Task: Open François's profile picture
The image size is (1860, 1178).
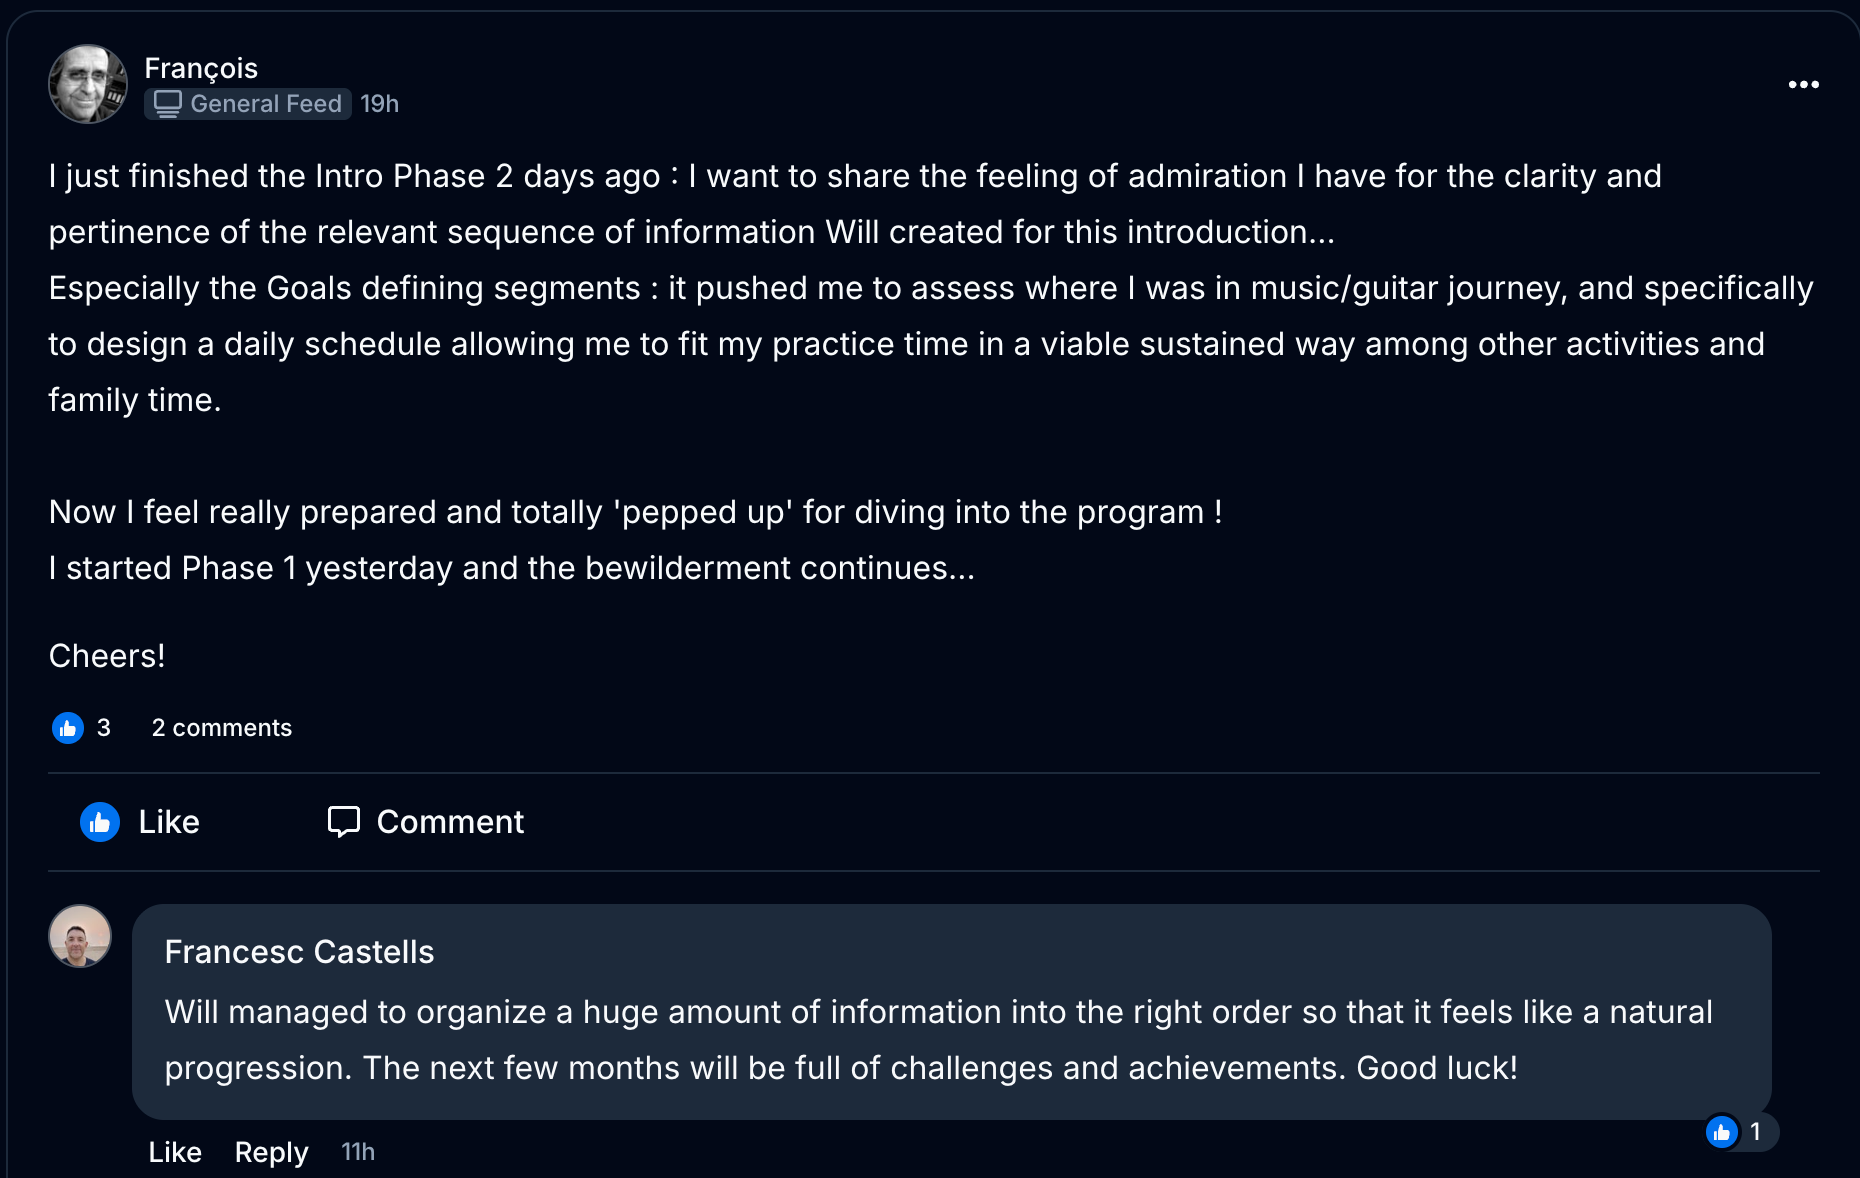Action: click(x=88, y=84)
